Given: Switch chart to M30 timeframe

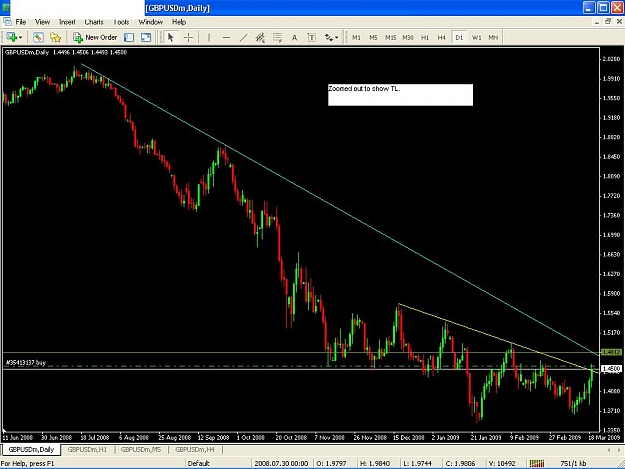Looking at the screenshot, I should coord(408,37).
